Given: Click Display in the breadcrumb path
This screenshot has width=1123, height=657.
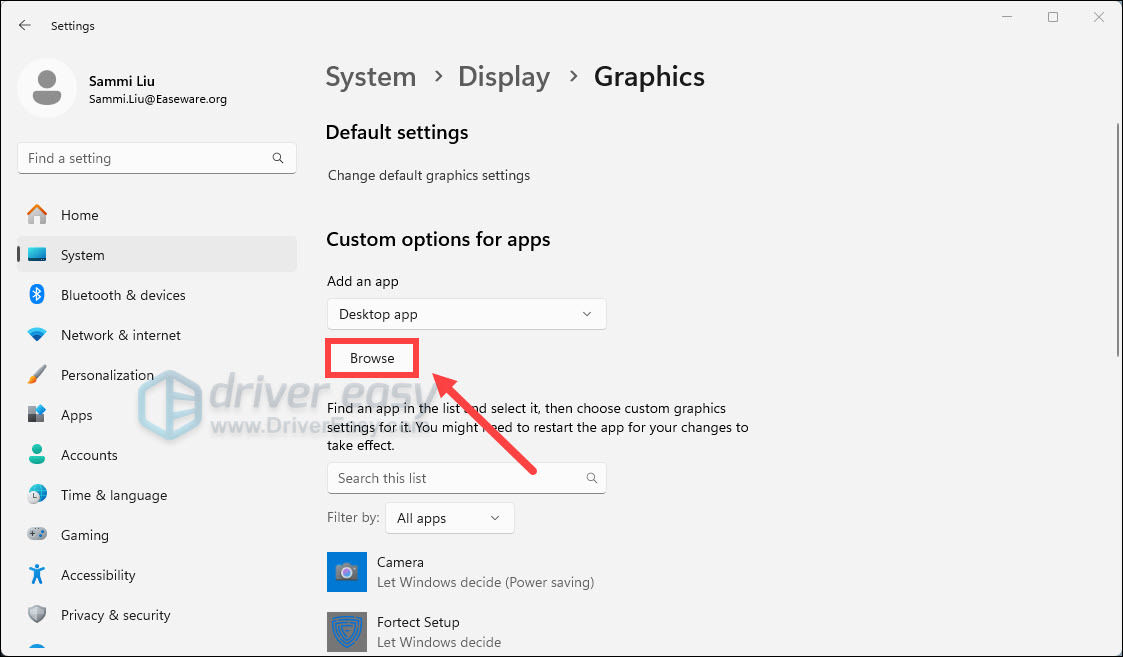Looking at the screenshot, I should point(504,77).
